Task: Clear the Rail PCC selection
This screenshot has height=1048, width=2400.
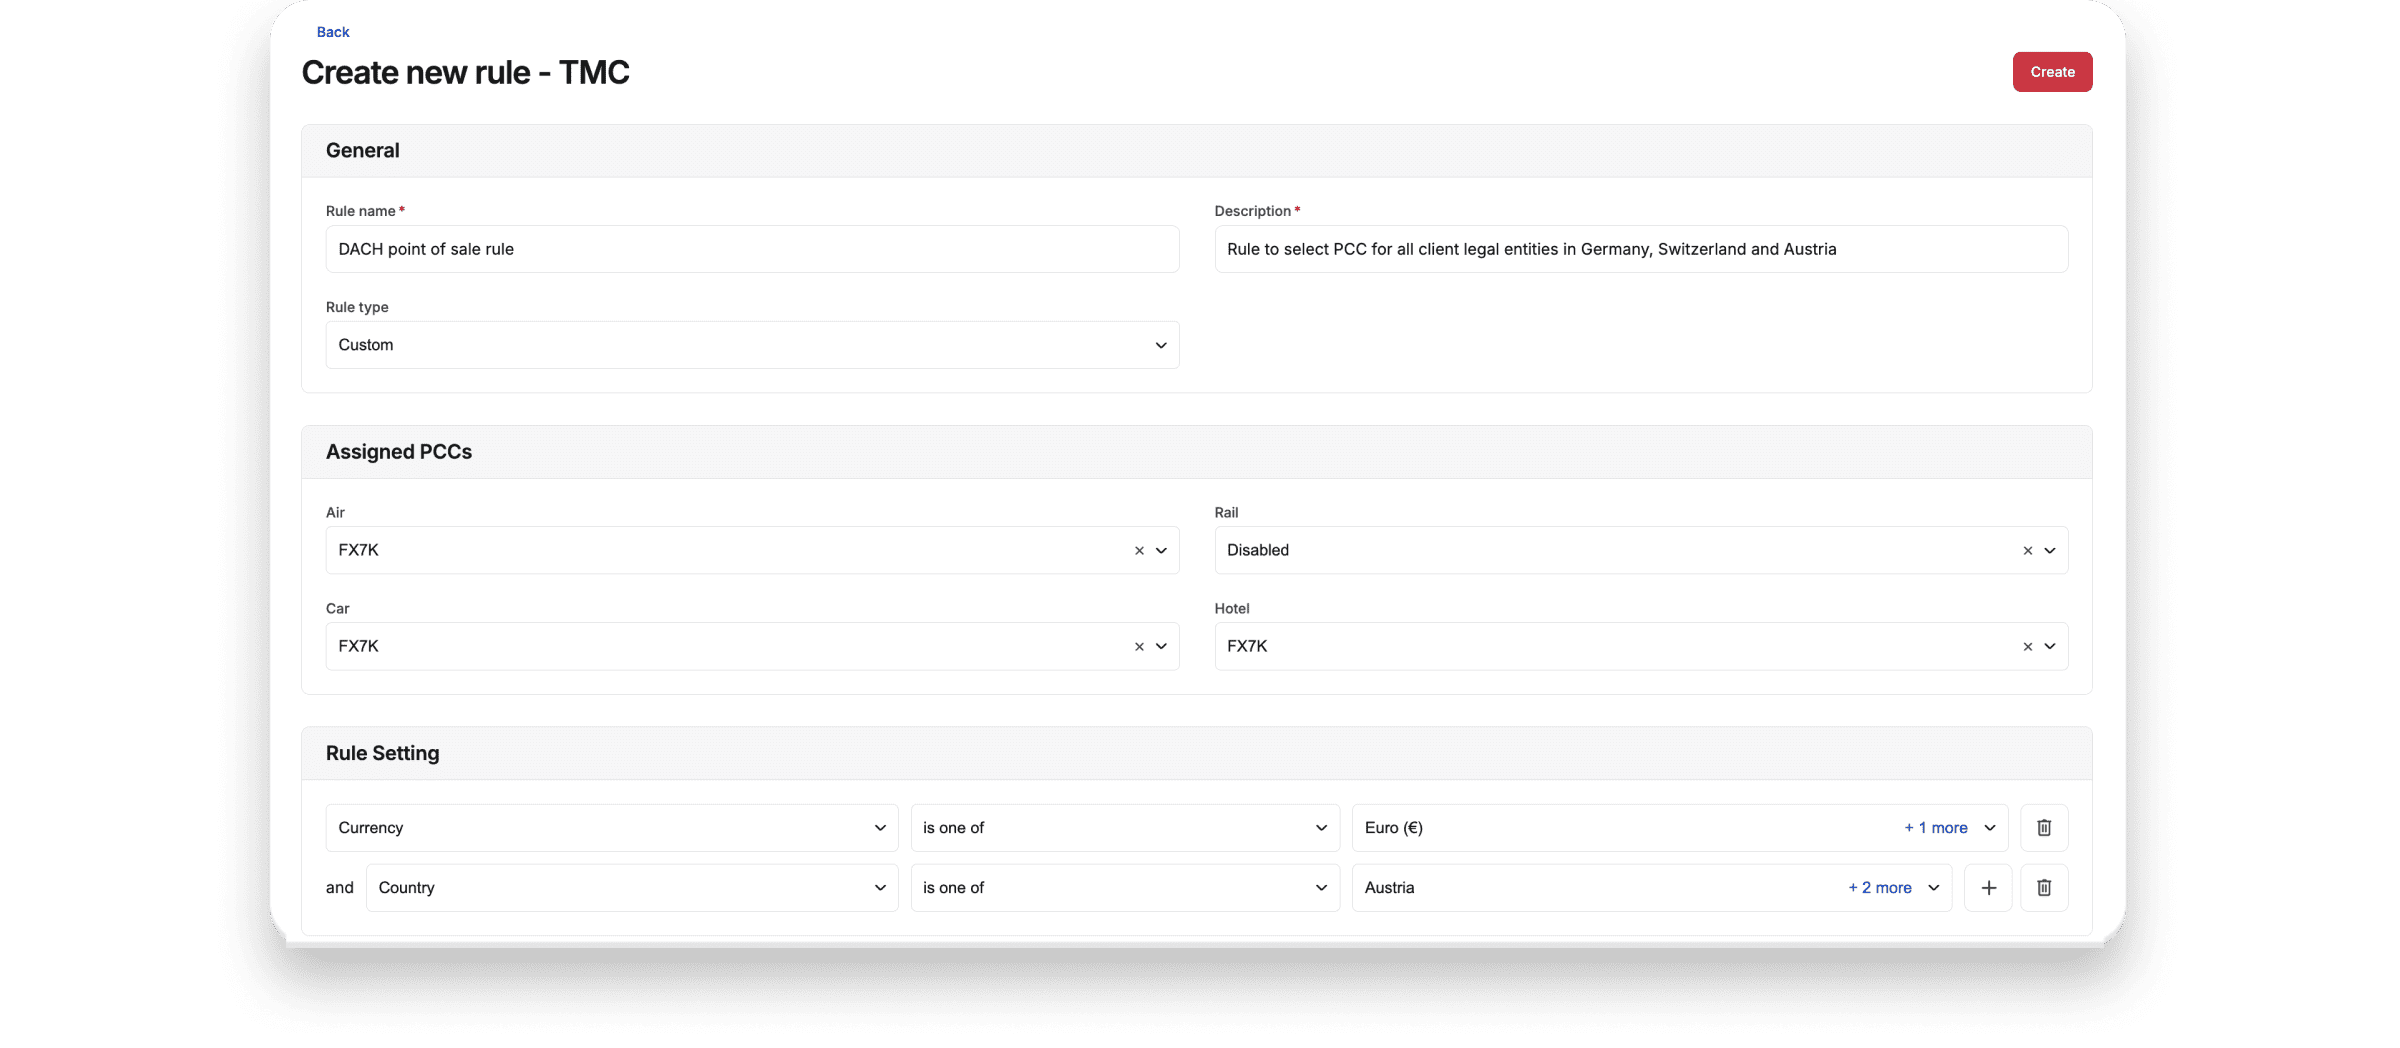Action: 2027,551
